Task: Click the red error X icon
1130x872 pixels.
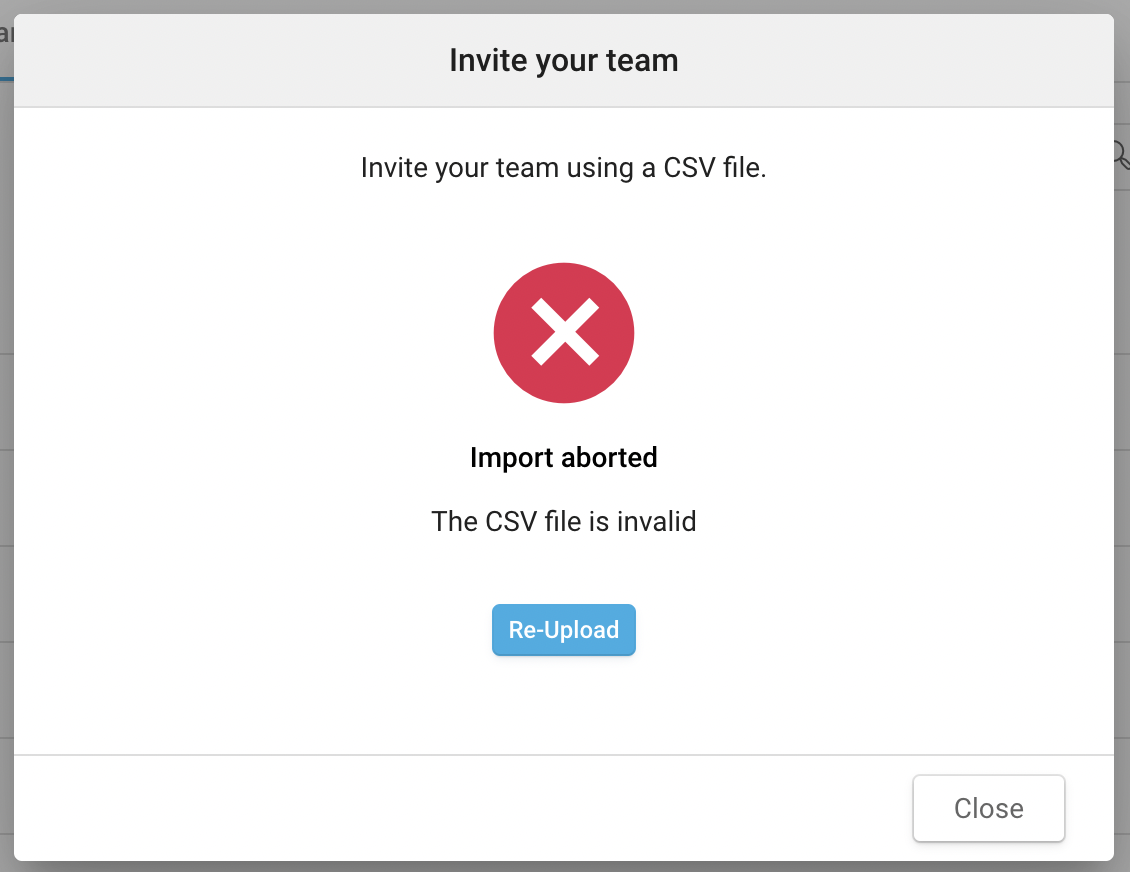Action: point(564,333)
